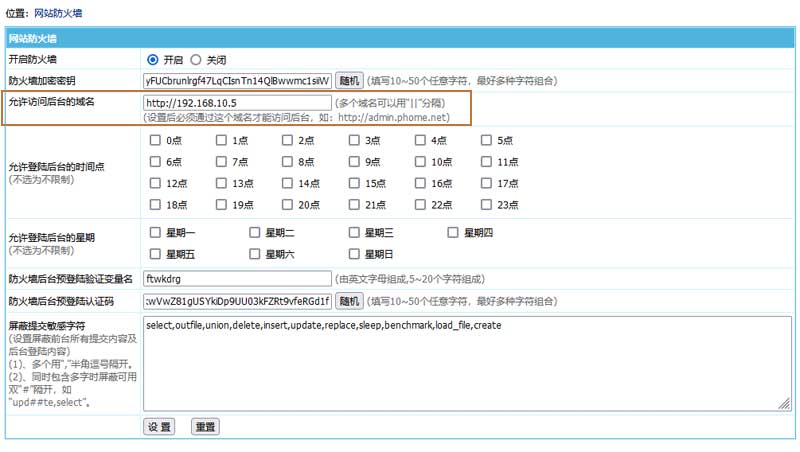The image size is (800, 452).
Task: Check the 星期一 weekday checkbox
Action: [x=156, y=232]
